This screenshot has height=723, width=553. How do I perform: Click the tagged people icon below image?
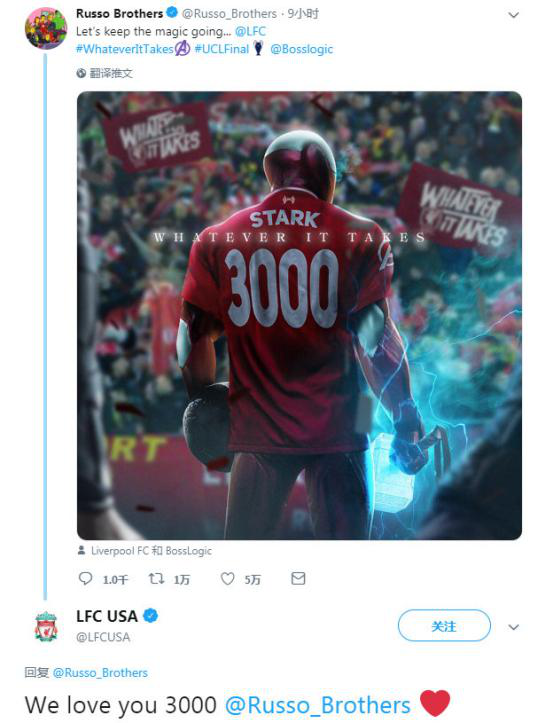click(82, 550)
